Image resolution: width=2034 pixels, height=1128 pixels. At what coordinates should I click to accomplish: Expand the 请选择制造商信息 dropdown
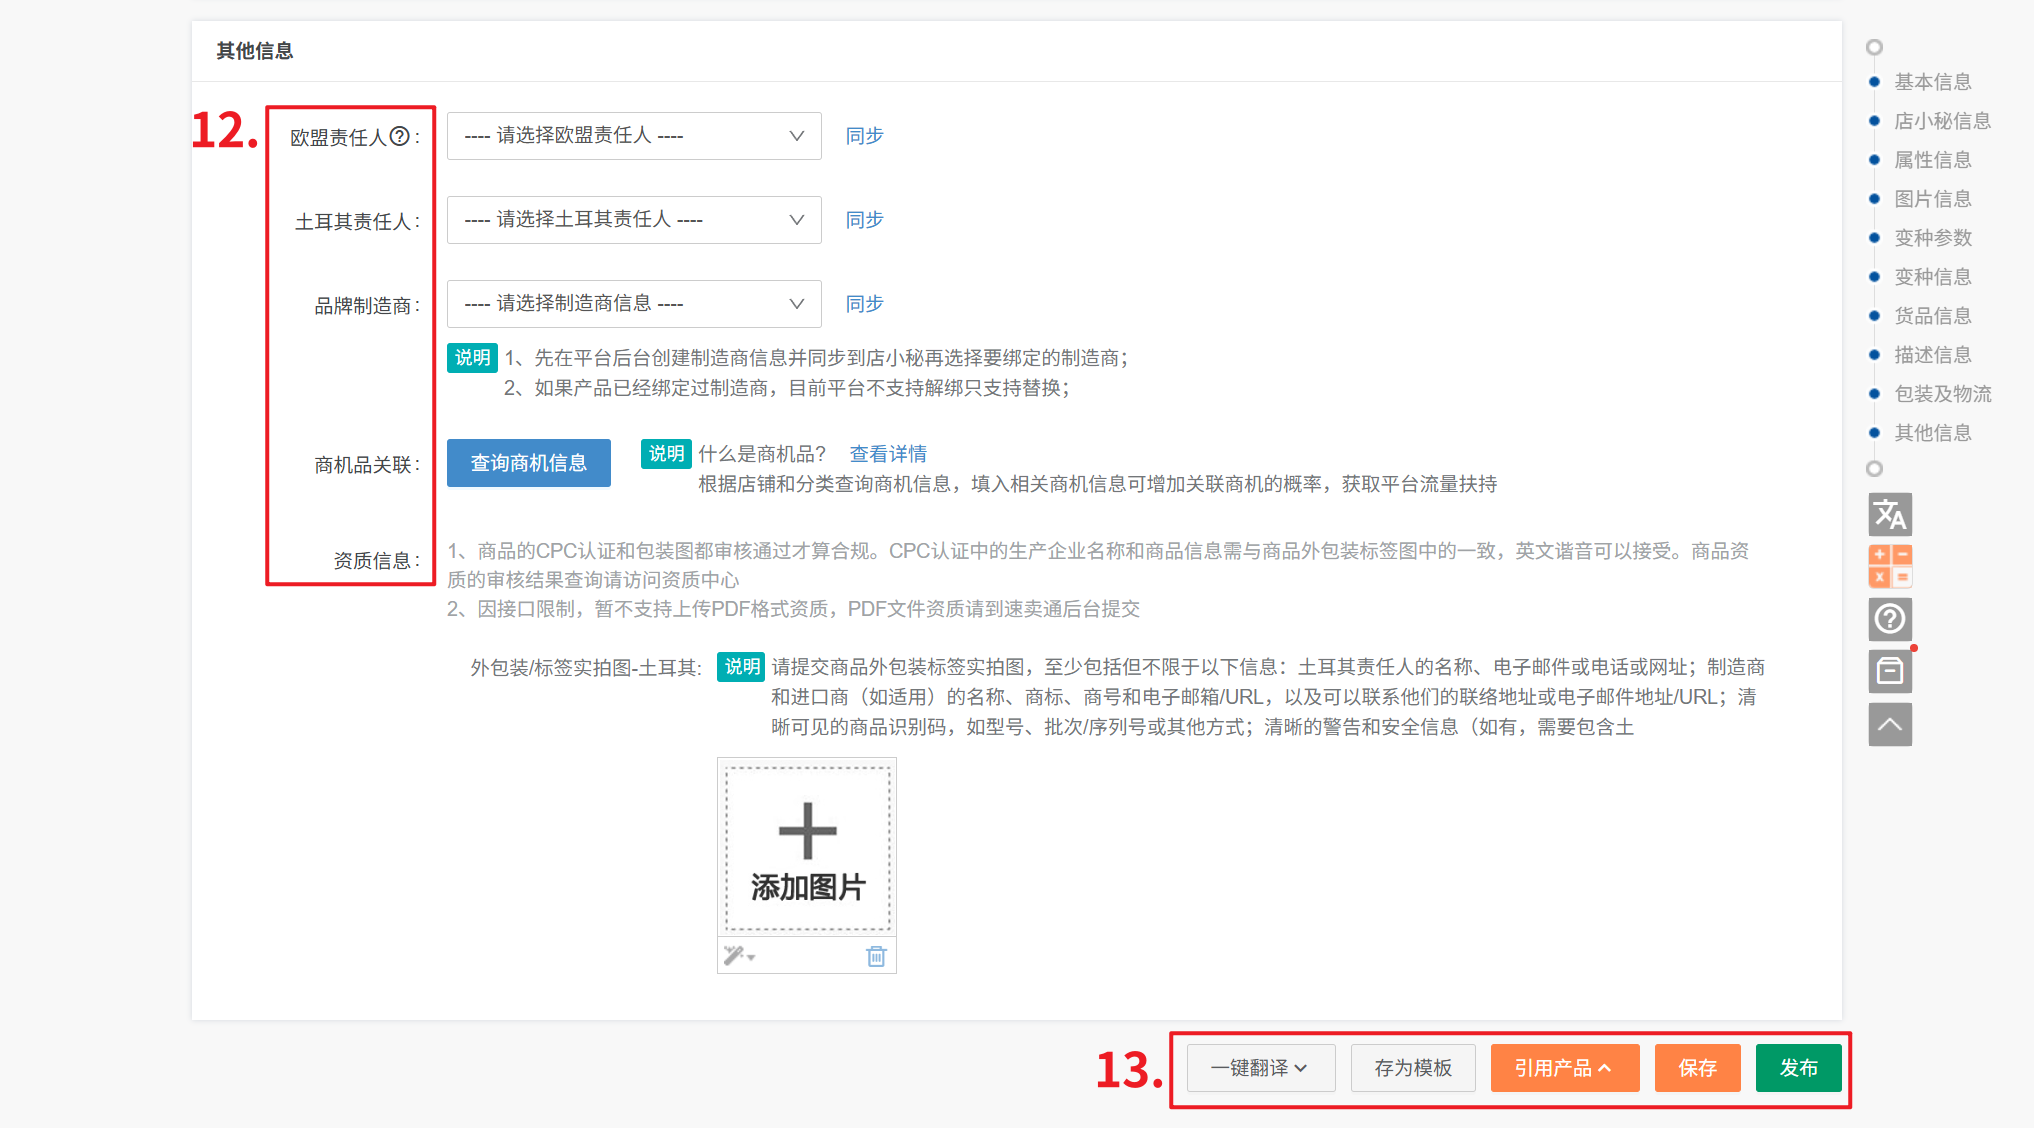point(633,304)
